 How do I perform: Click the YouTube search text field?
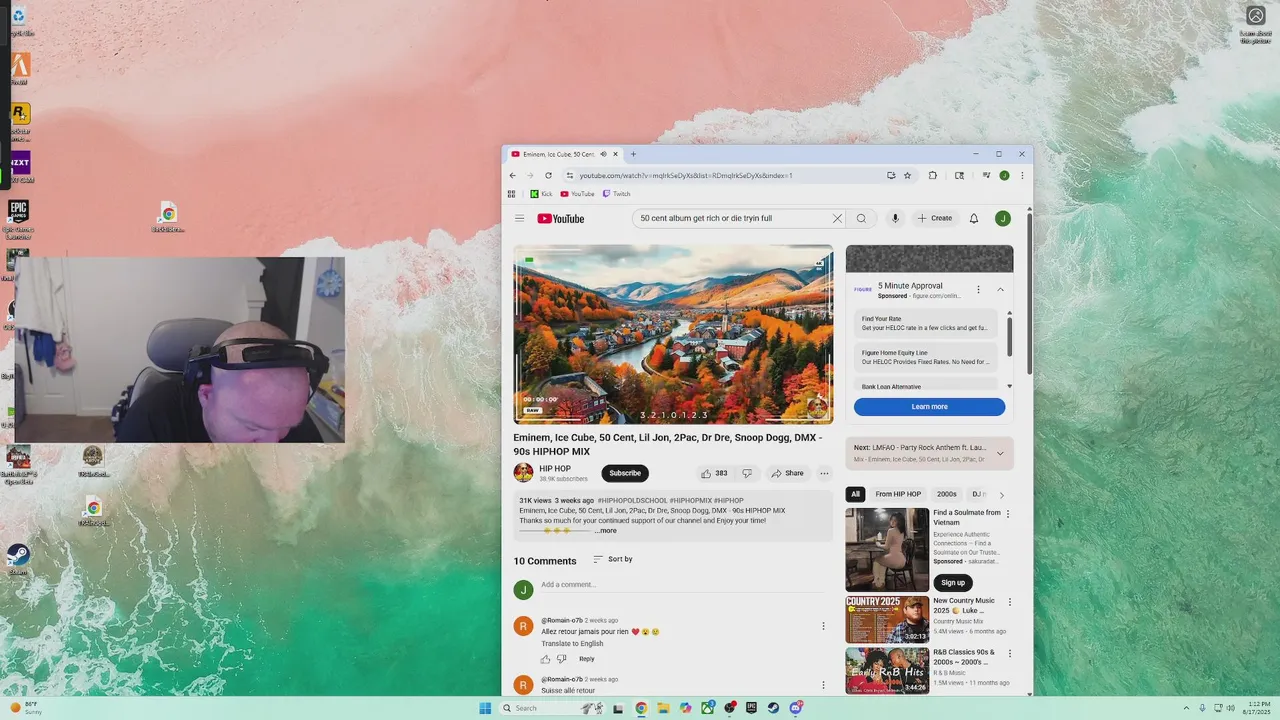pos(733,218)
